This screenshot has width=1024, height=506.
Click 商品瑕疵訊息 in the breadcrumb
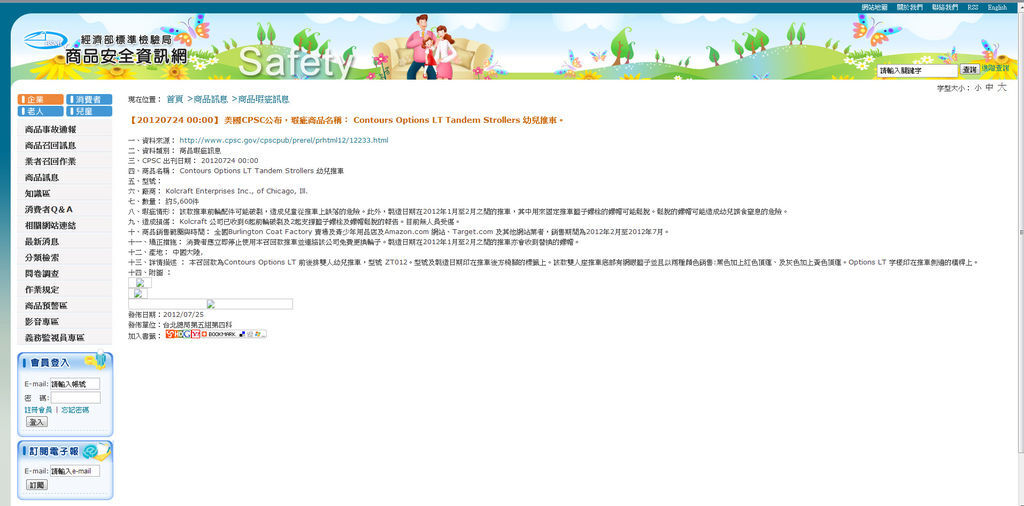(264, 99)
